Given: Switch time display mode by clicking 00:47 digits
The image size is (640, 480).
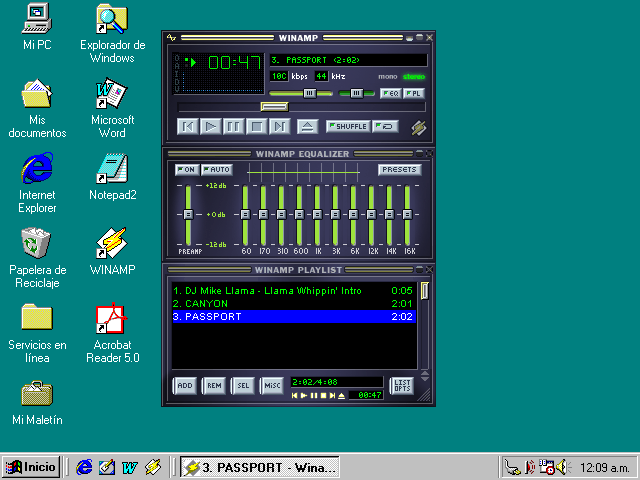Looking at the screenshot, I should tap(234, 62).
